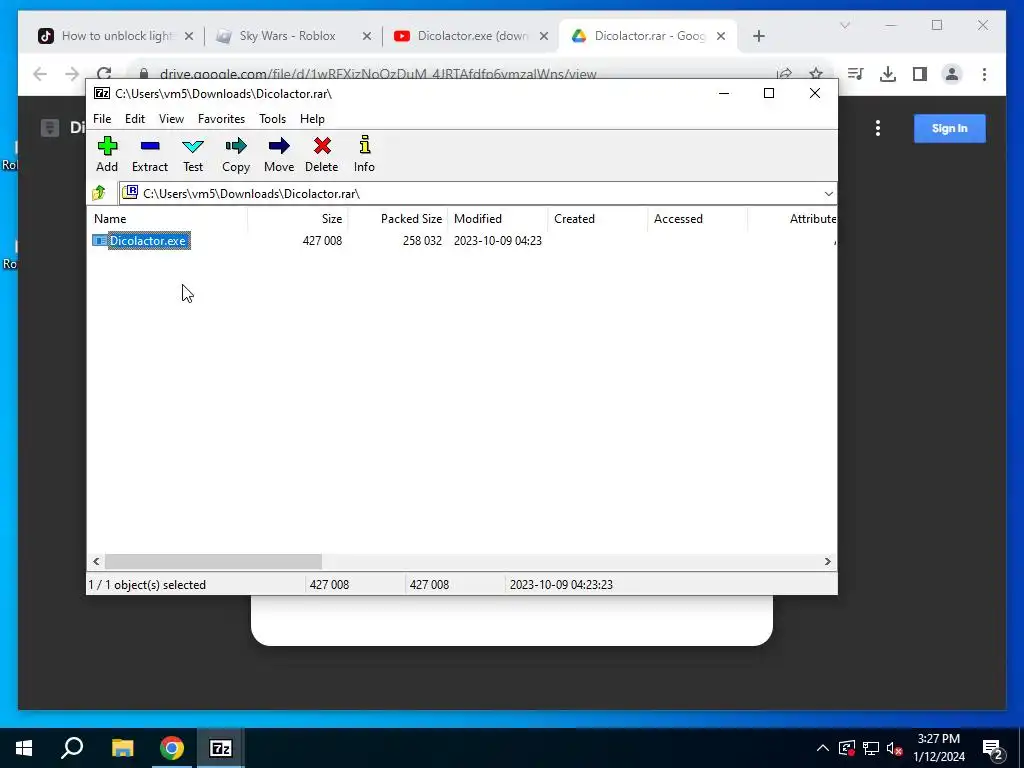Image resolution: width=1024 pixels, height=768 pixels.
Task: Click the scroll left arrow of the file list
Action: (96, 562)
